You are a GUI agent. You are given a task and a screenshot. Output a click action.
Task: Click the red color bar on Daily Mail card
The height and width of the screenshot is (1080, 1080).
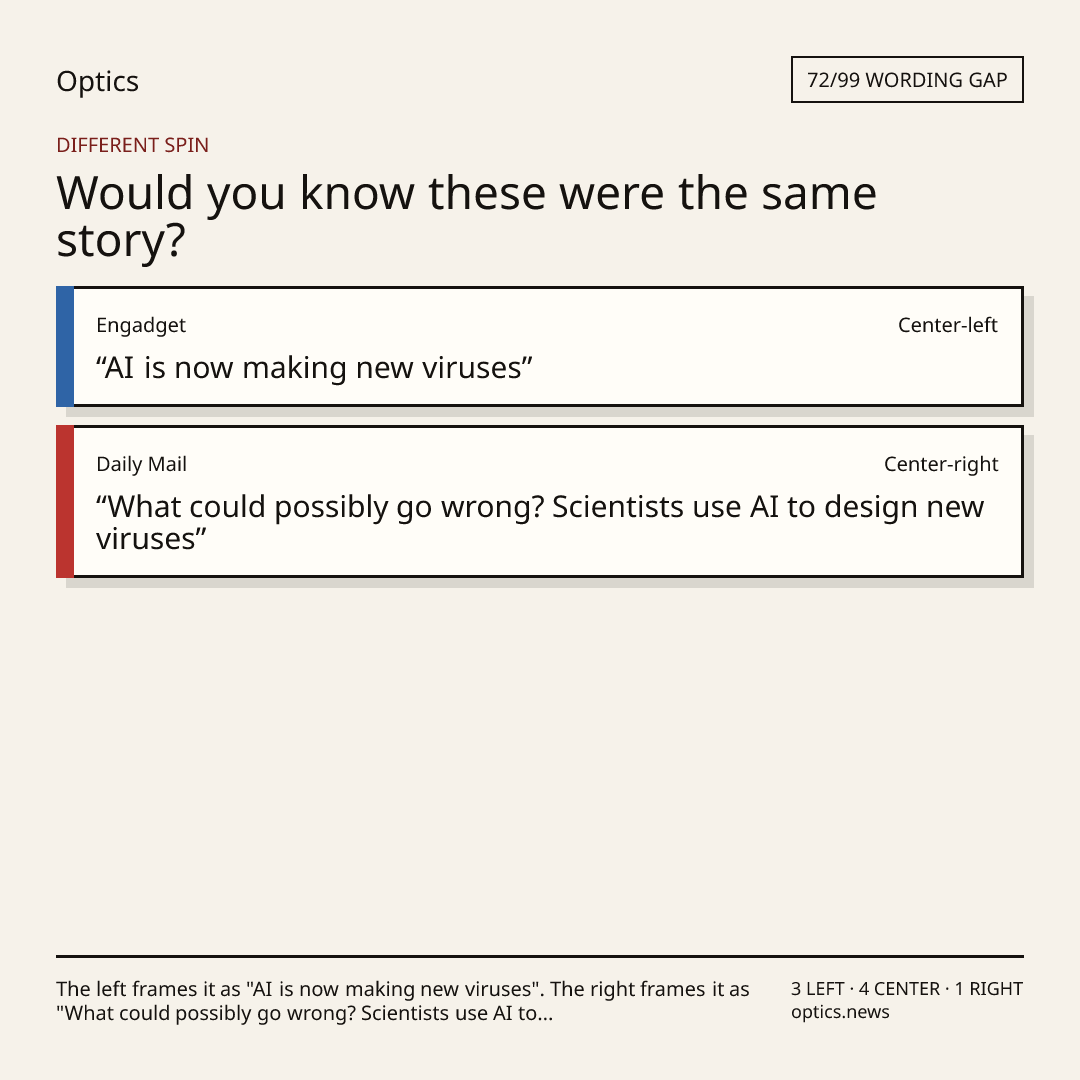[65, 501]
